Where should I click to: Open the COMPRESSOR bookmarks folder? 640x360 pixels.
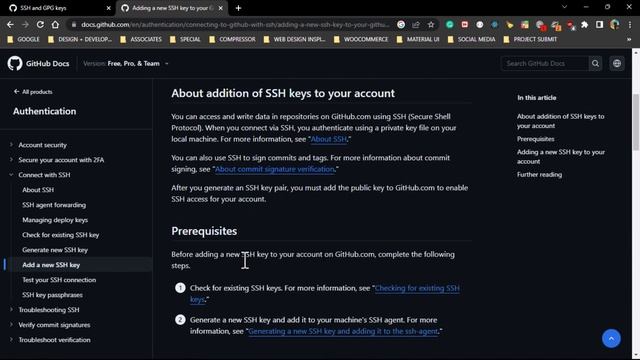point(232,39)
